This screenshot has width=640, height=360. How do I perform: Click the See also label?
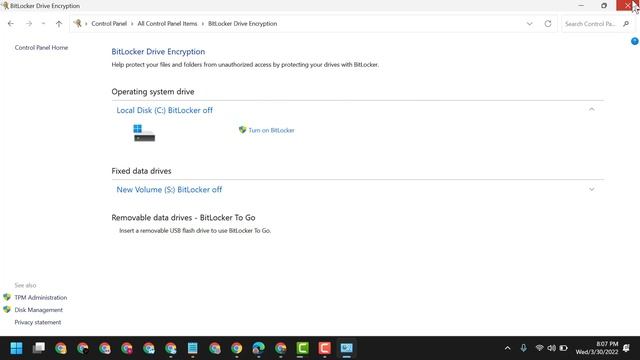tap(25, 285)
